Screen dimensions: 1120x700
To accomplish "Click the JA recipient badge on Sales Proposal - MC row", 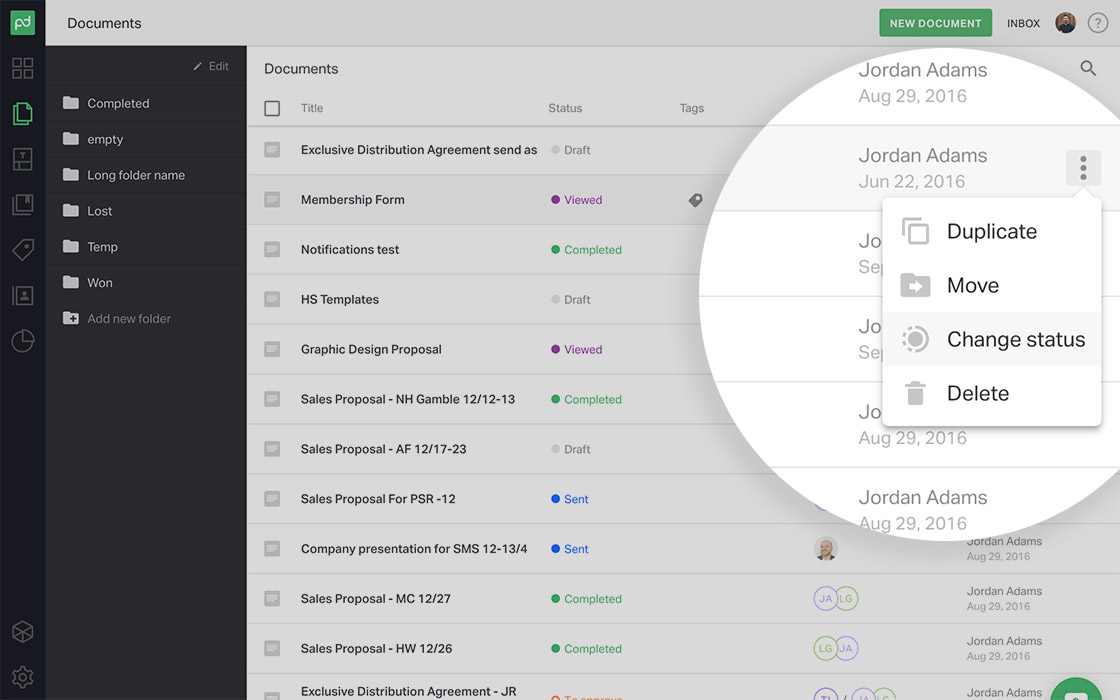I will coord(825,599).
